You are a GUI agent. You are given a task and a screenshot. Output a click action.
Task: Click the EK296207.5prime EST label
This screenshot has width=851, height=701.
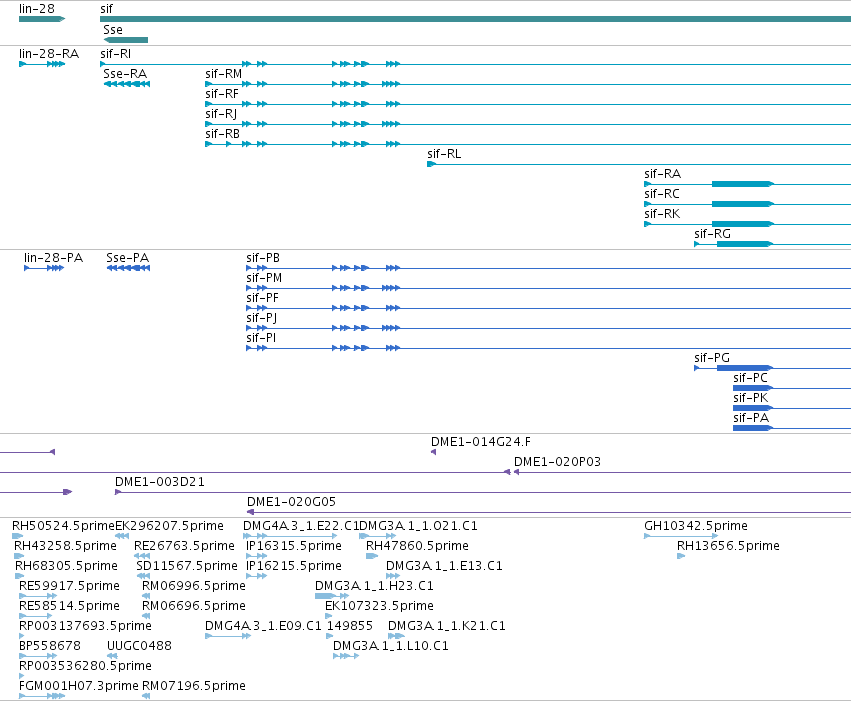pyautogui.click(x=169, y=526)
